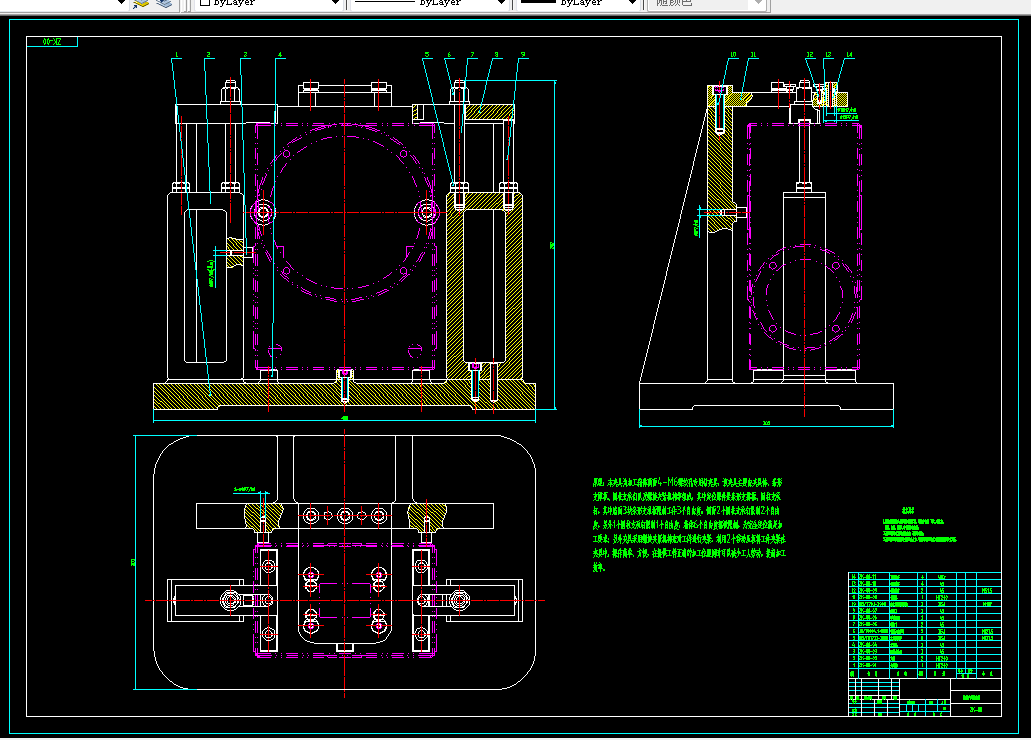Screen dimensions: 1031x740
Task: Select the rotated drawing number box on frame
Action: (x=52, y=41)
